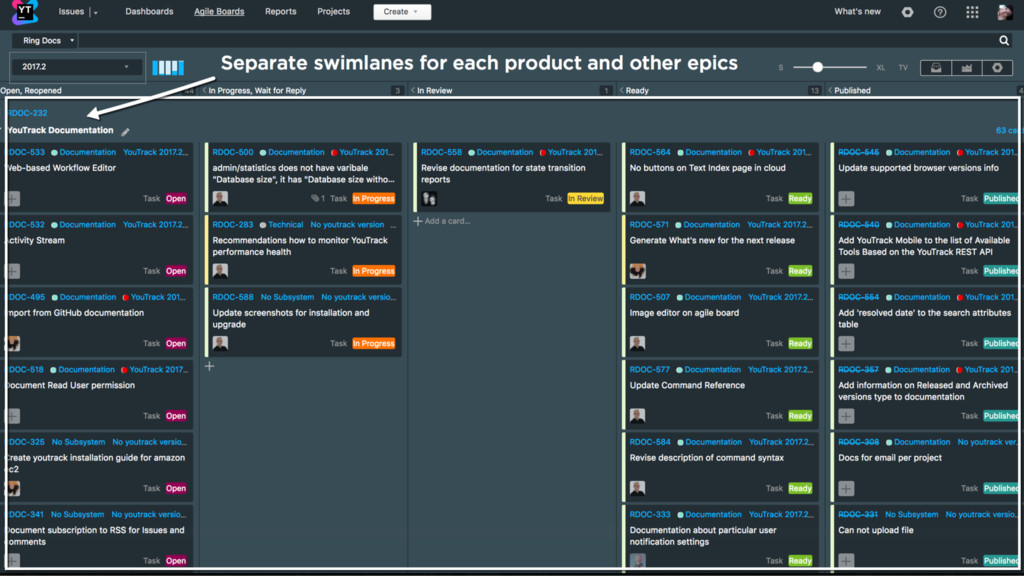Image resolution: width=1024 pixels, height=576 pixels.
Task: Click the search magnifier icon
Action: click(1004, 40)
